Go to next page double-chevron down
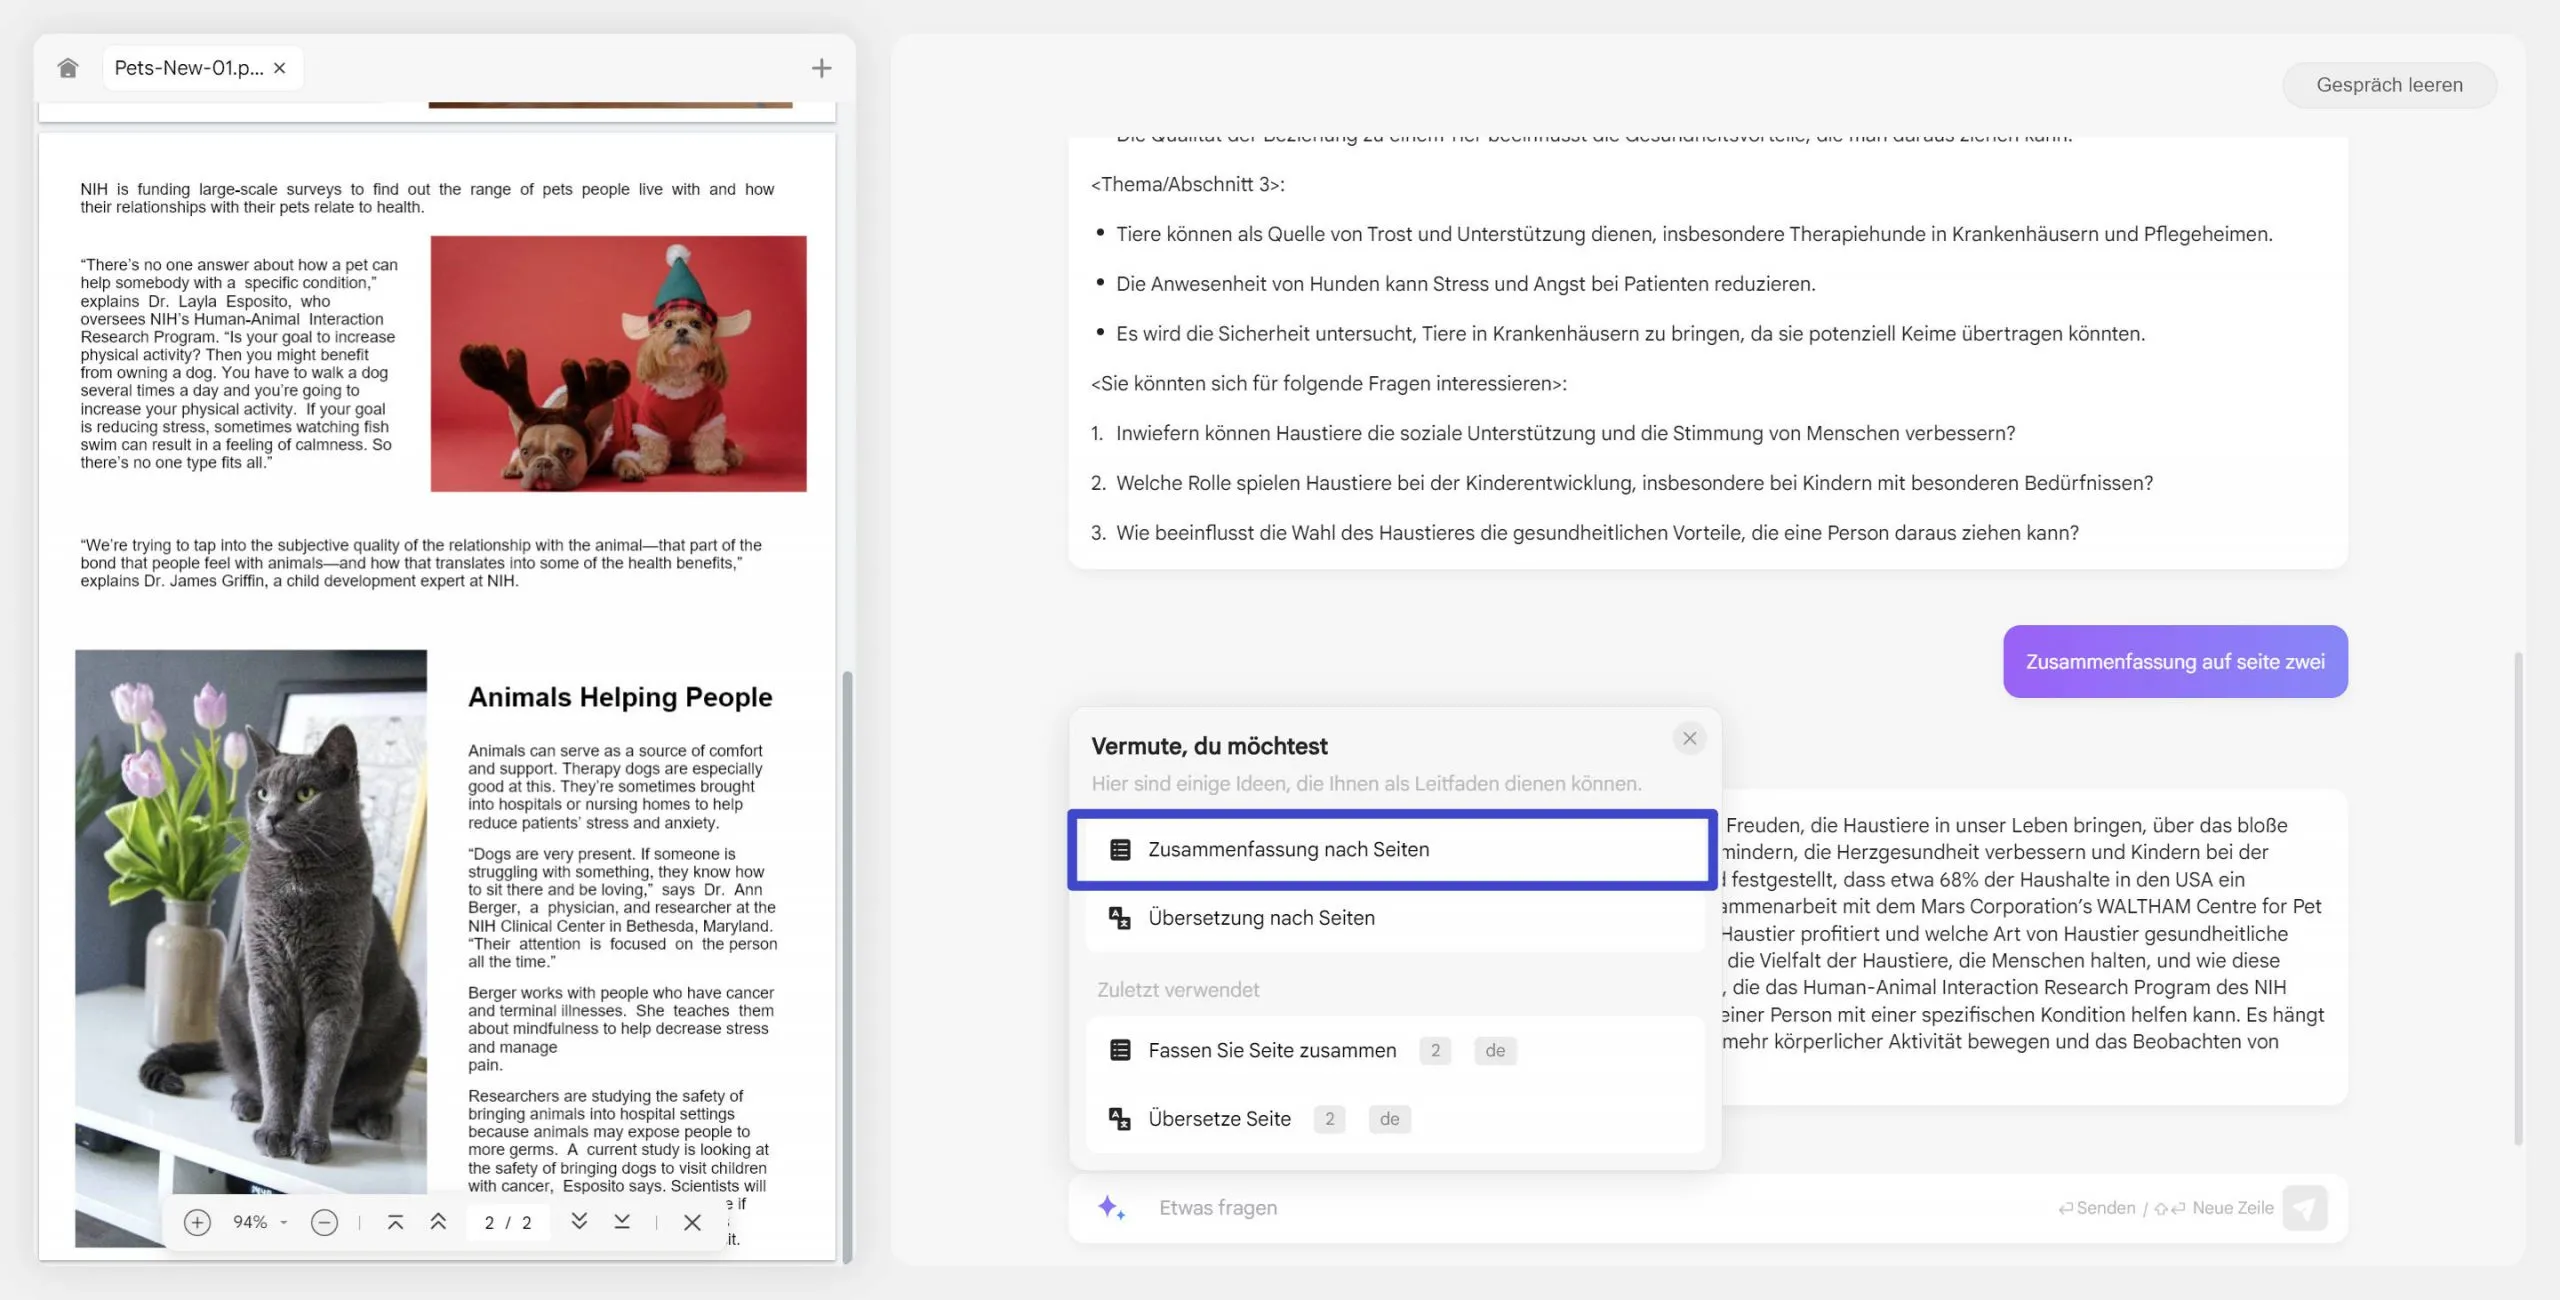 (x=579, y=1222)
